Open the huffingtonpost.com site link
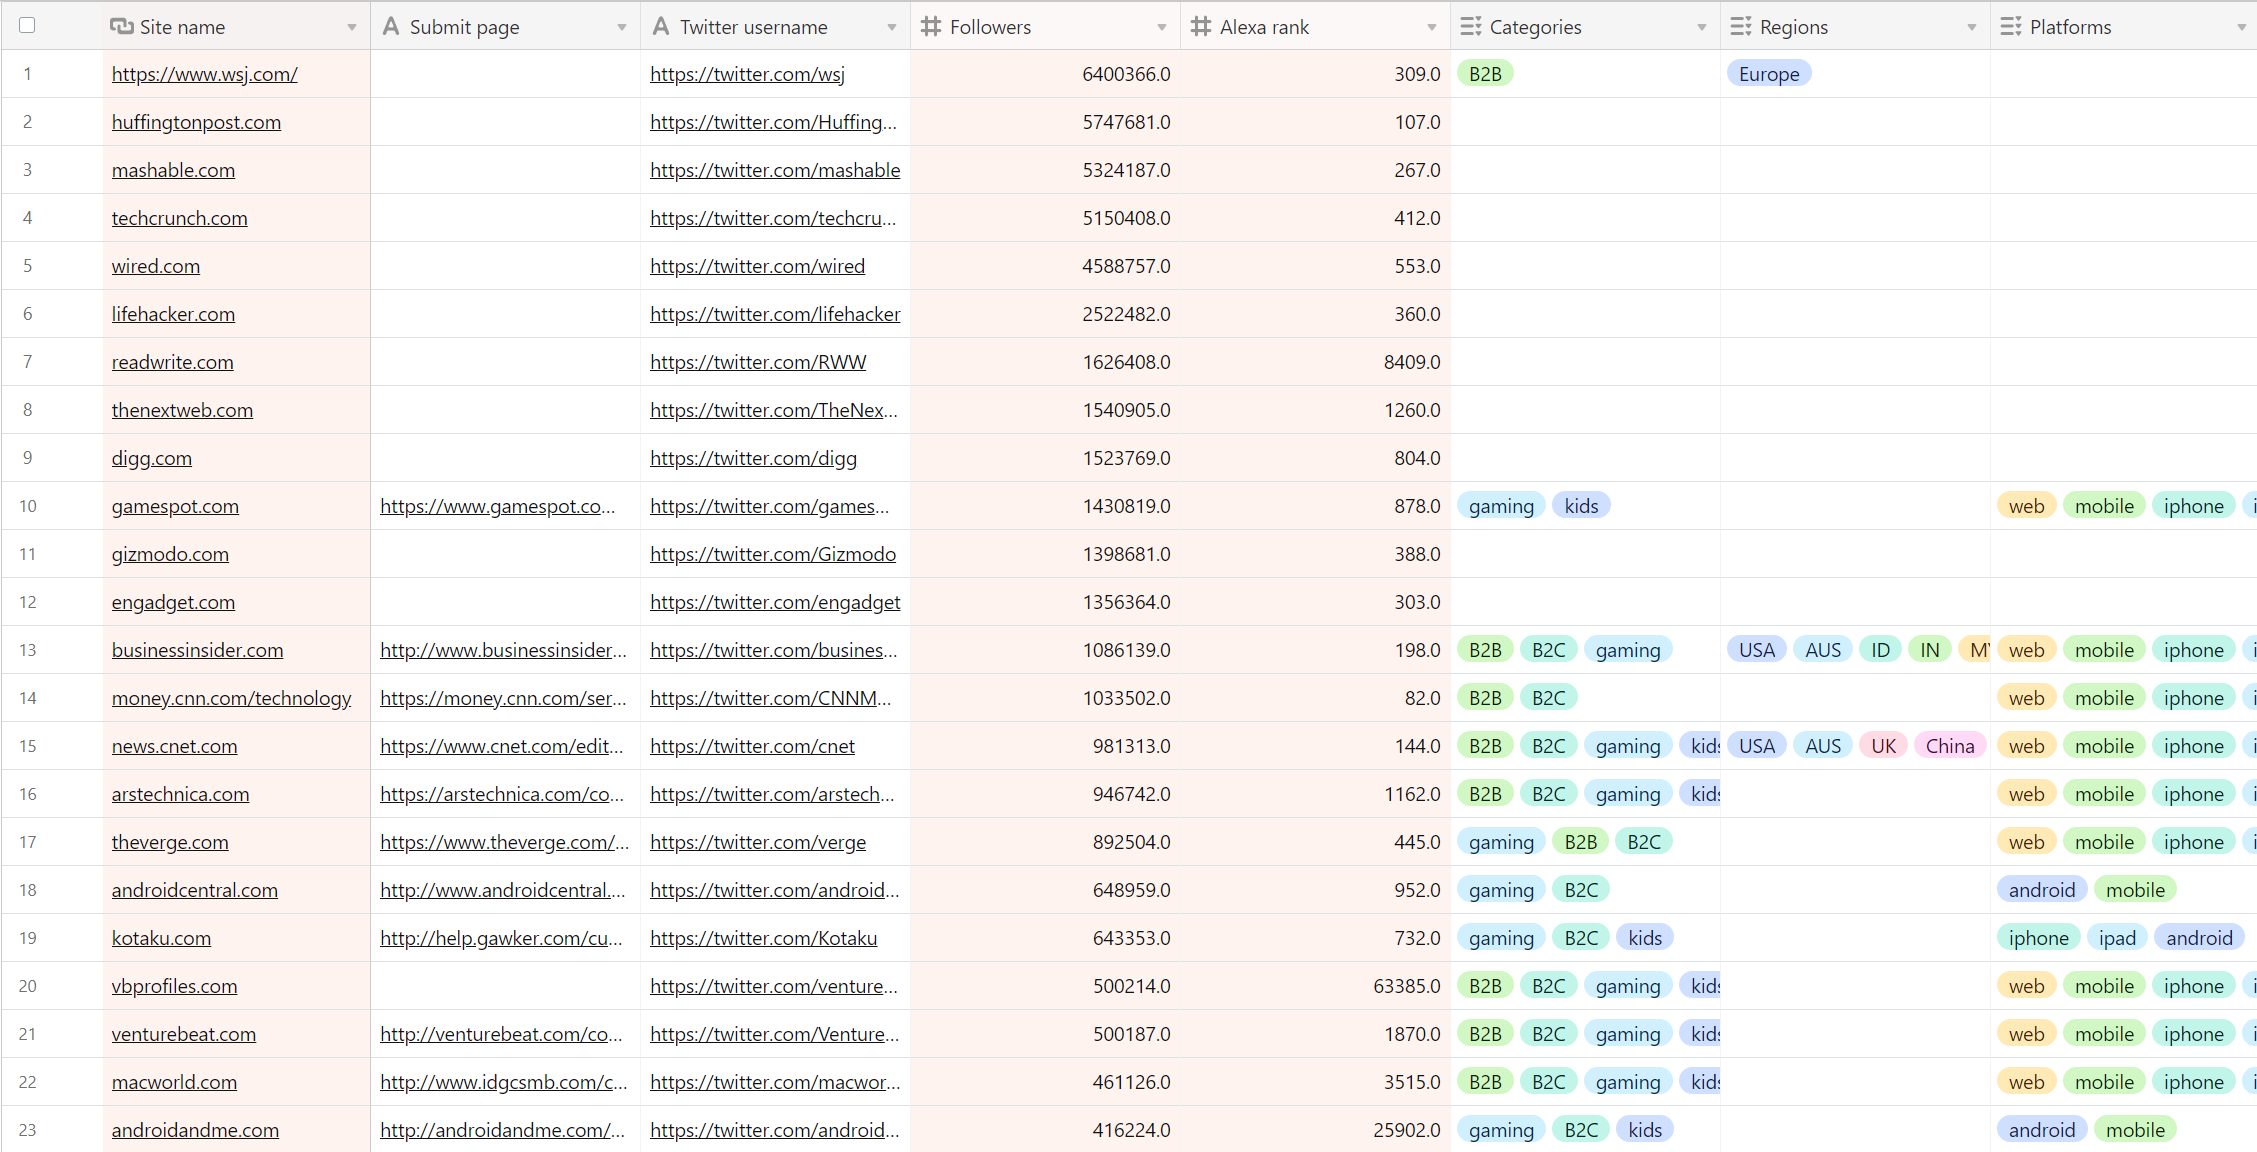The image size is (2257, 1152). [196, 122]
